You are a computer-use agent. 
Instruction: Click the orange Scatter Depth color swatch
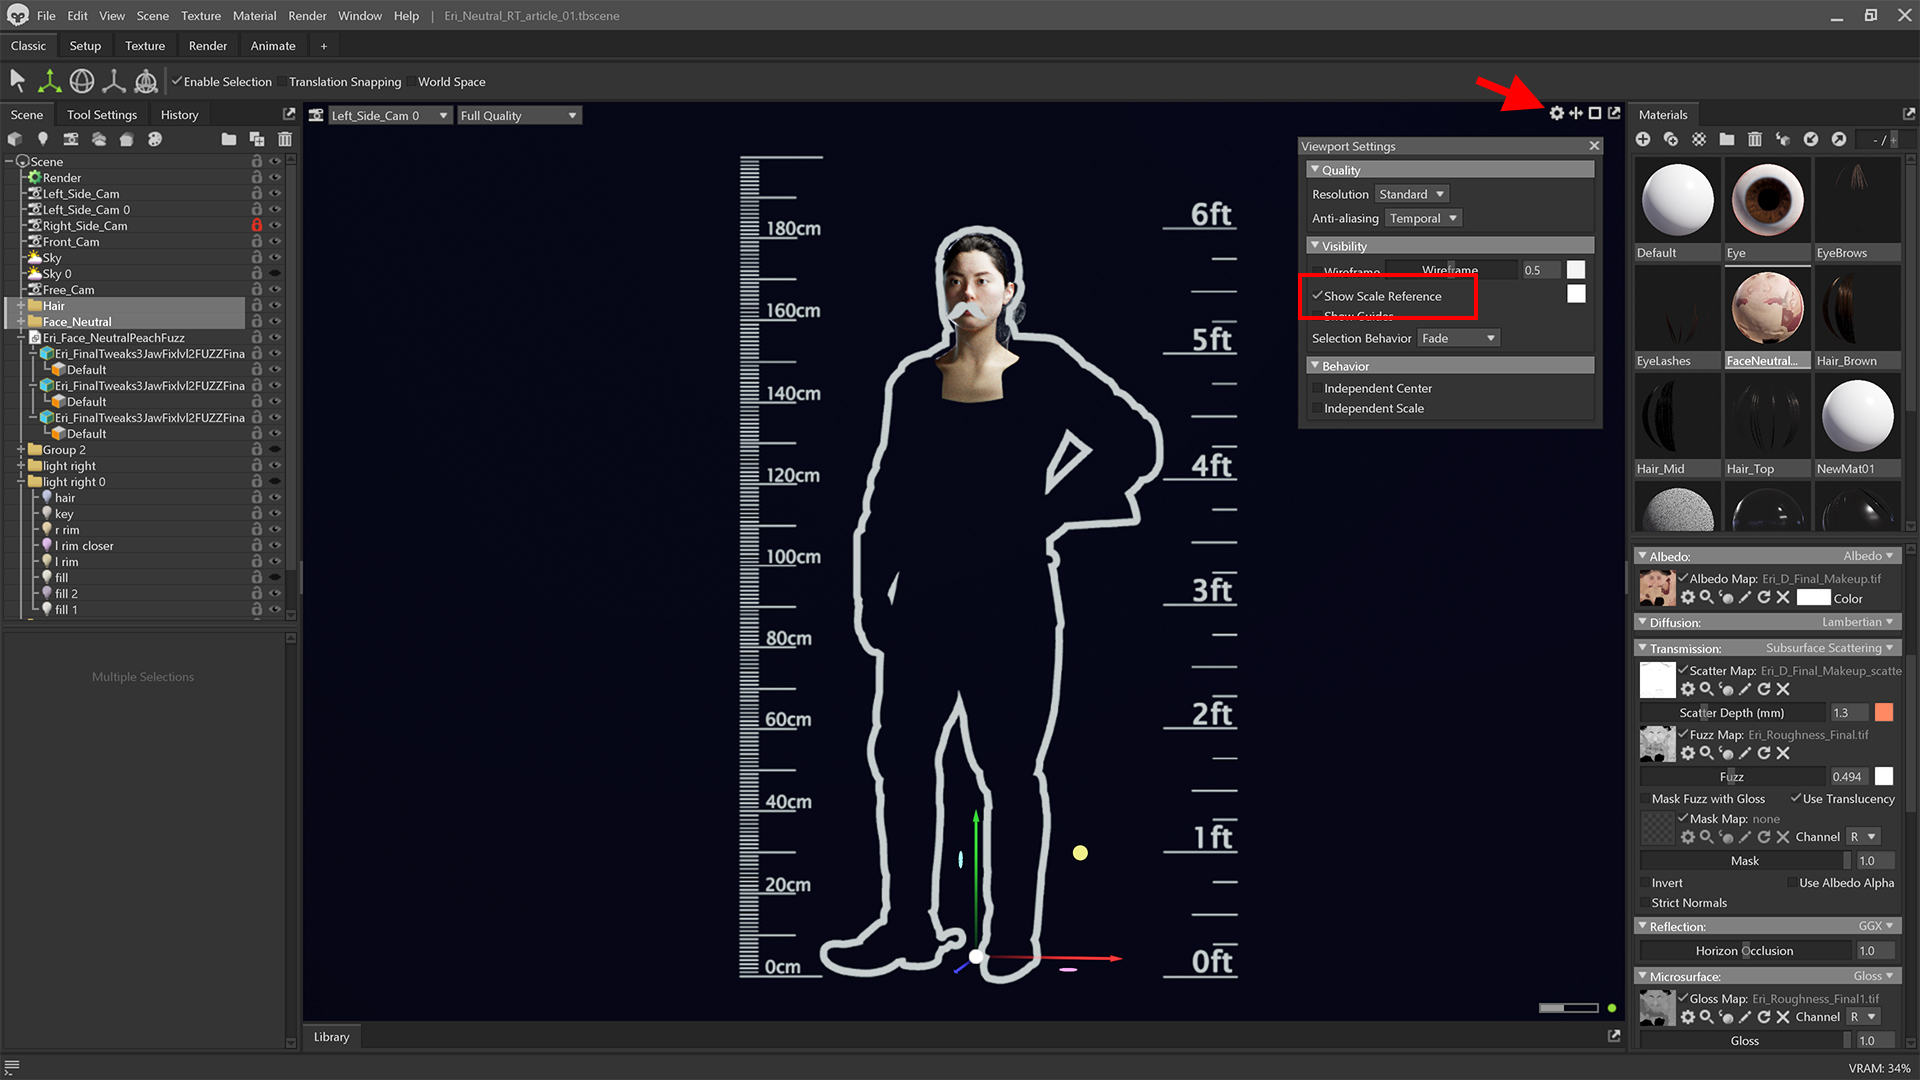pyautogui.click(x=1884, y=712)
